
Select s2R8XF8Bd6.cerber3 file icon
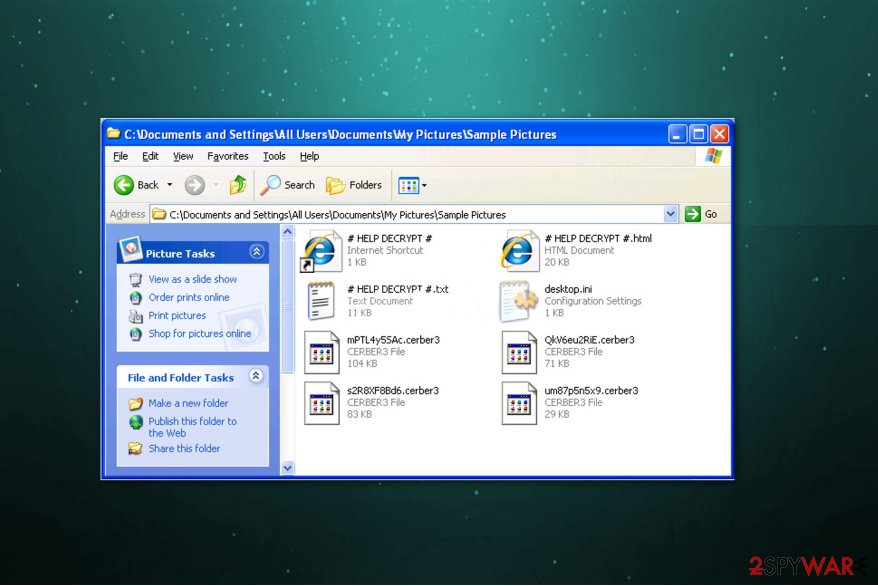point(321,403)
